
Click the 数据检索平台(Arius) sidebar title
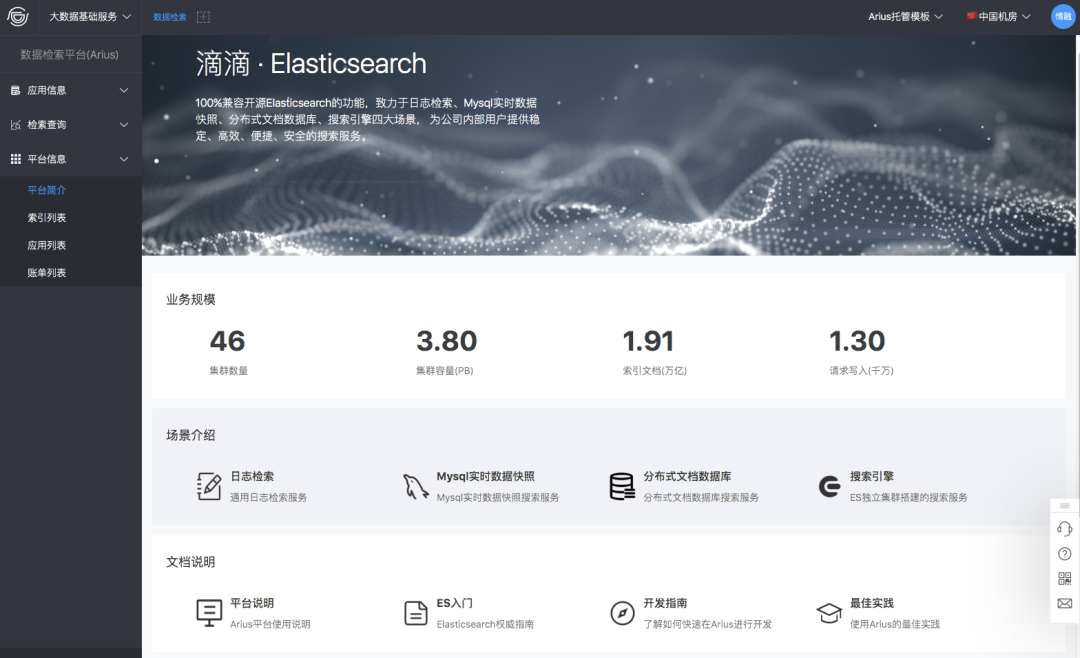coord(70,54)
